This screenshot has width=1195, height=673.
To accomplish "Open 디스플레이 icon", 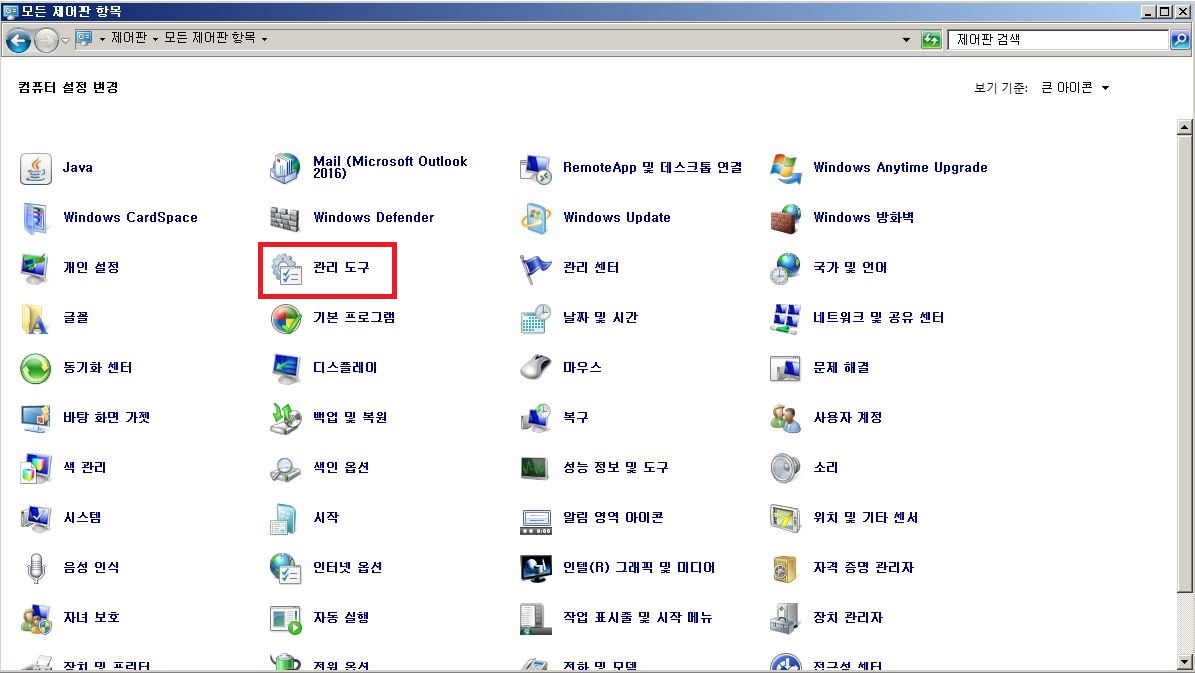I will click(x=285, y=368).
